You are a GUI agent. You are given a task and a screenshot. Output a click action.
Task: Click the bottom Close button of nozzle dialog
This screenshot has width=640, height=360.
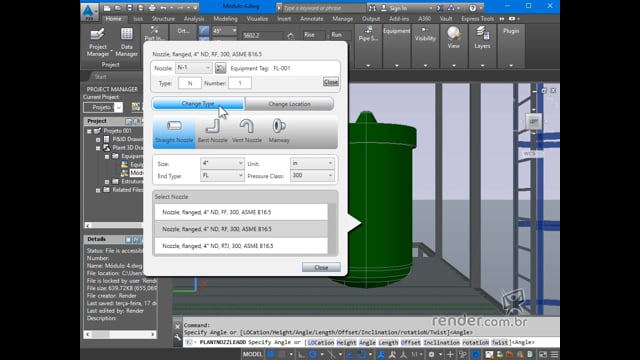pos(321,267)
